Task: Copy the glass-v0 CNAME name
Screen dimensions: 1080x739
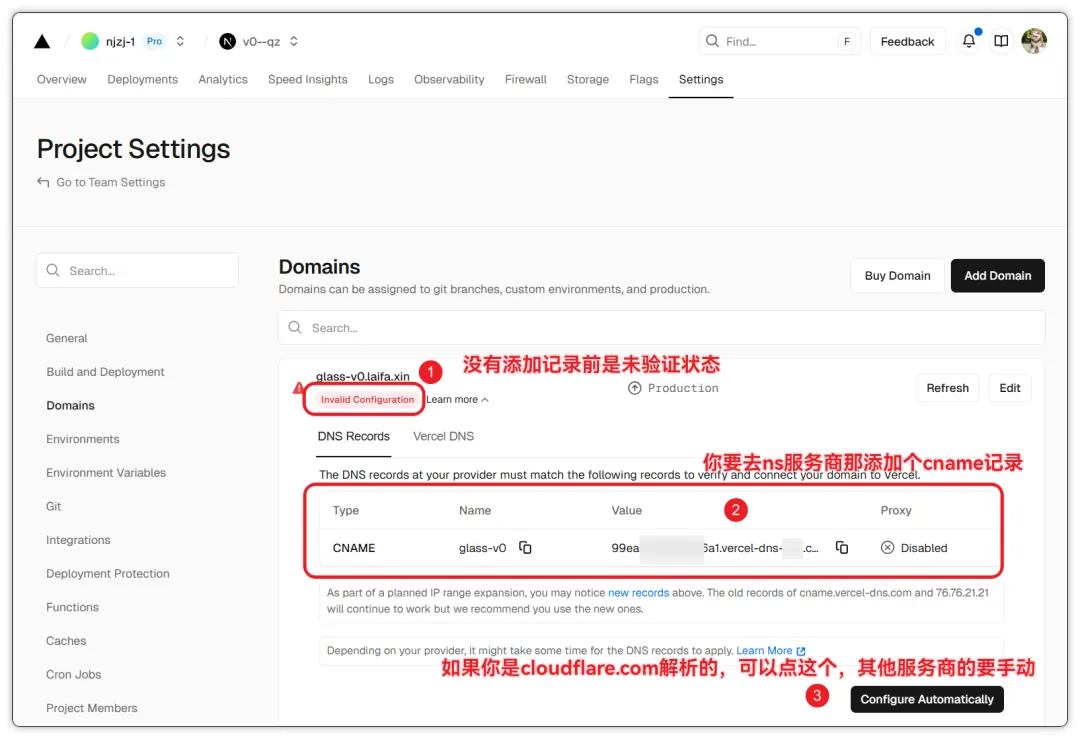Action: (525, 548)
